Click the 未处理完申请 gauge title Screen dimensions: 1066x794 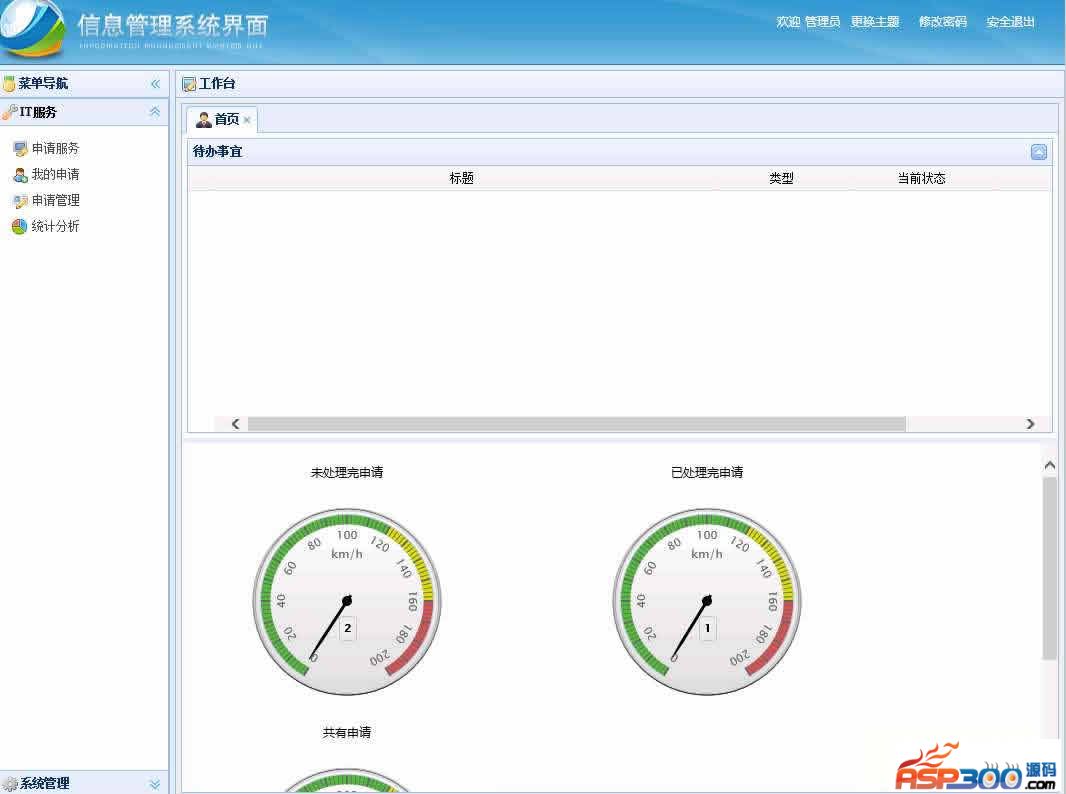pyautogui.click(x=347, y=472)
